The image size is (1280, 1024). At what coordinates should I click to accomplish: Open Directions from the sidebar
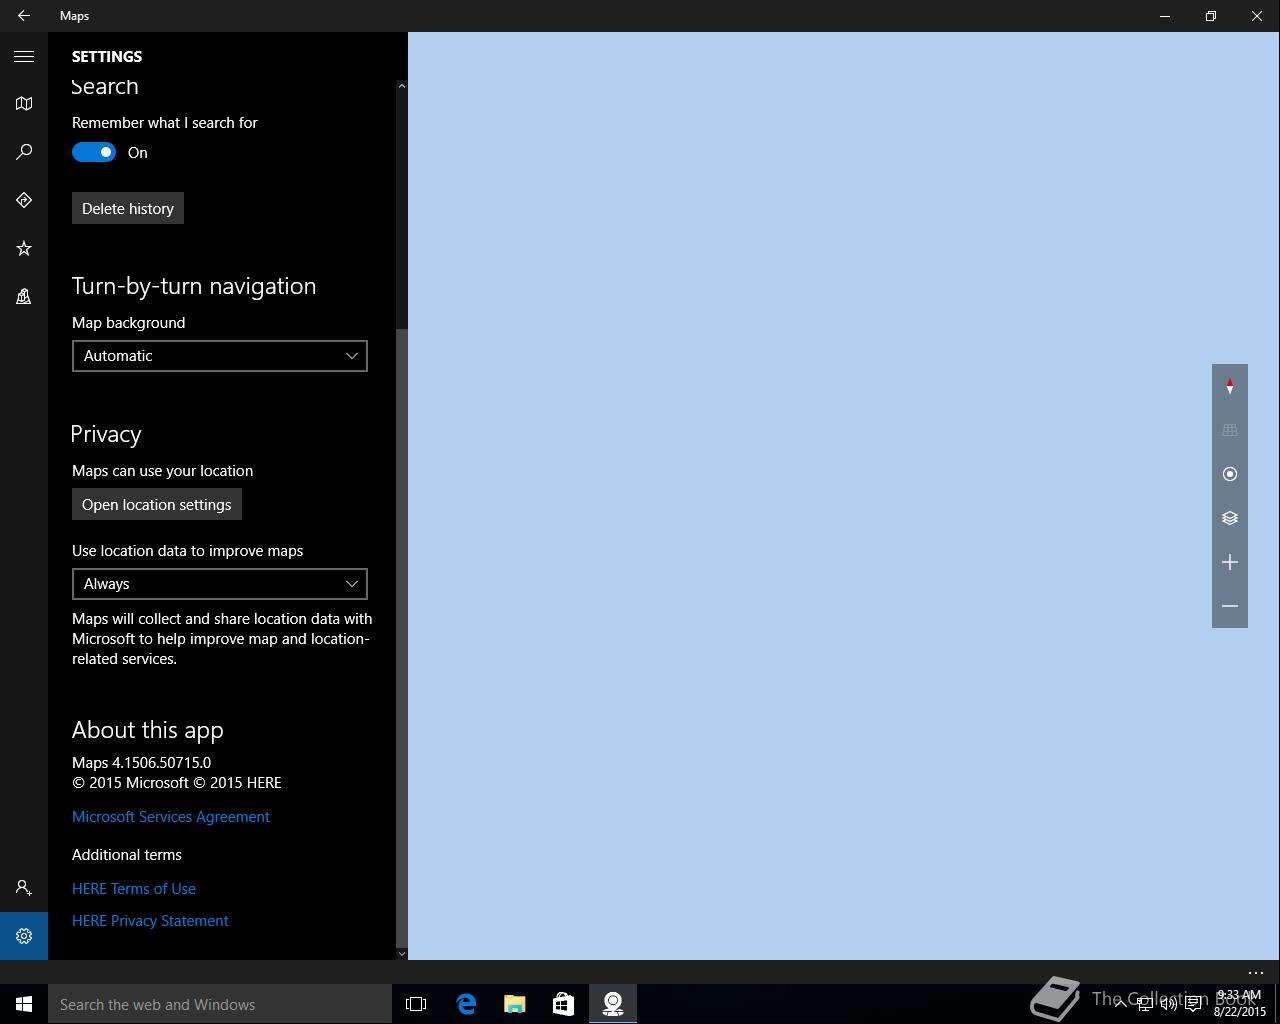24,200
